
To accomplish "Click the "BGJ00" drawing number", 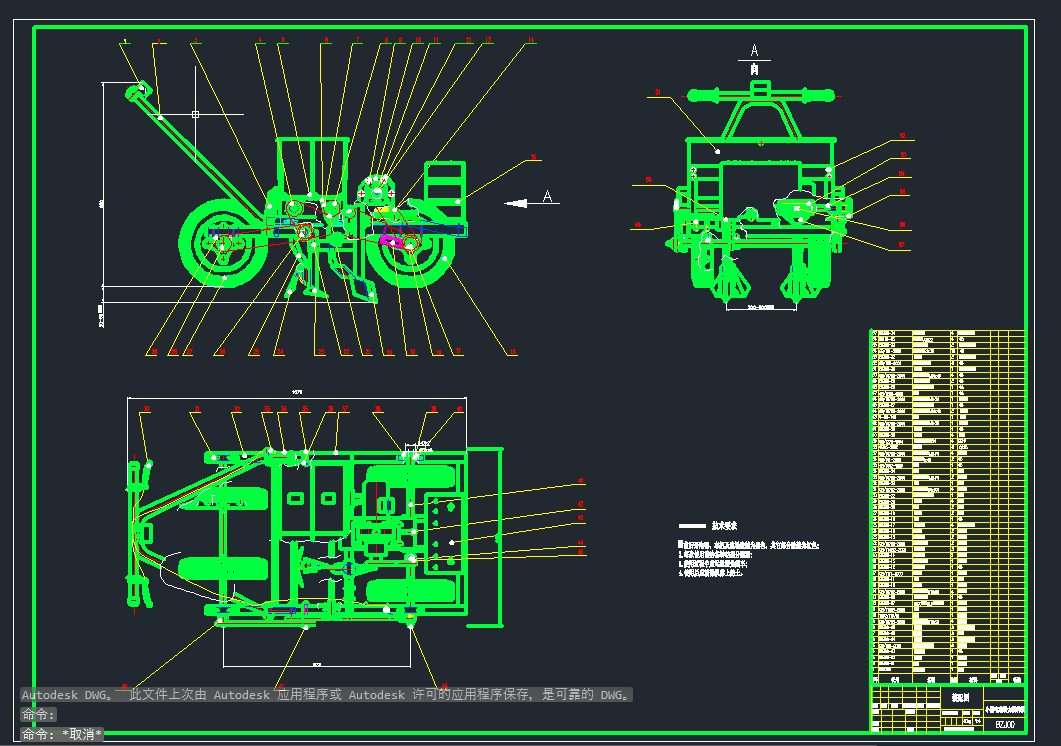I will [x=1005, y=725].
